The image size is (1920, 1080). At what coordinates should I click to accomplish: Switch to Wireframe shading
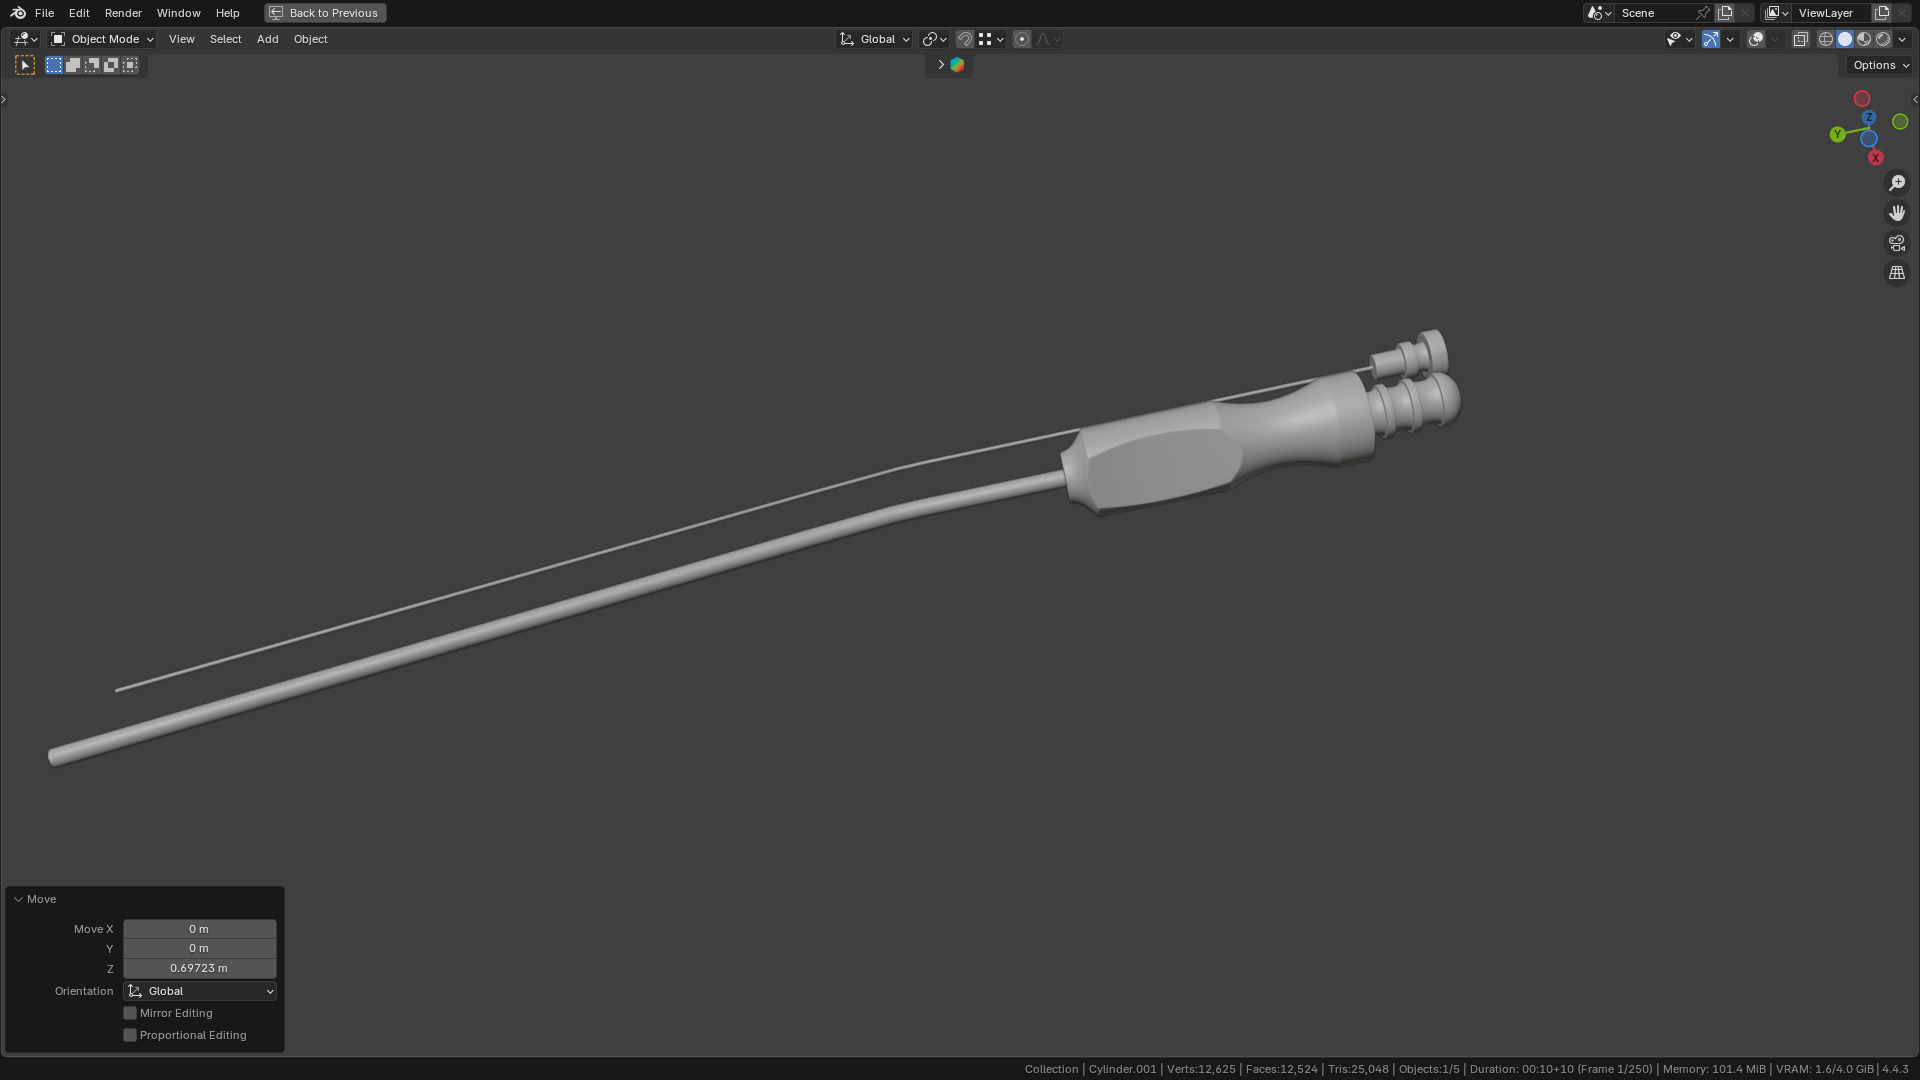point(1826,39)
